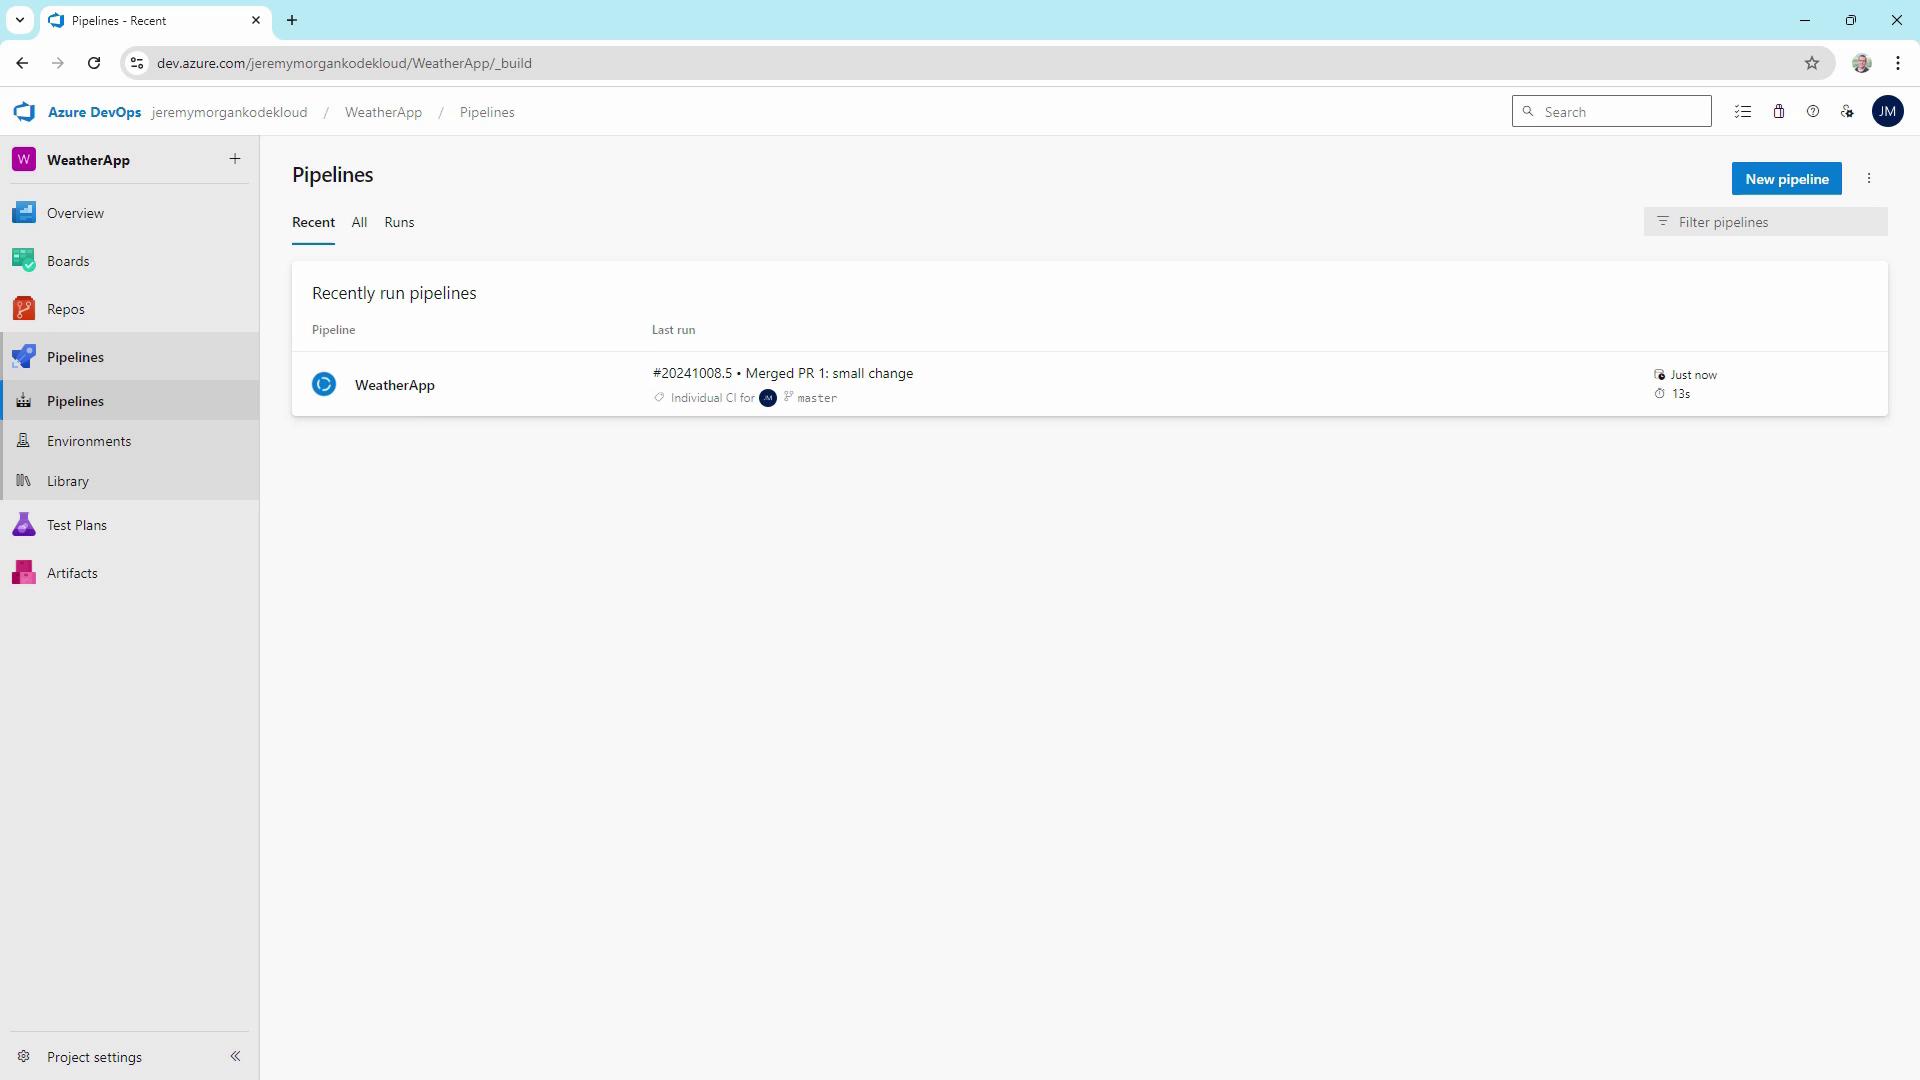Open the help question mark icon
Viewport: 1920px width, 1080px height.
(1813, 112)
